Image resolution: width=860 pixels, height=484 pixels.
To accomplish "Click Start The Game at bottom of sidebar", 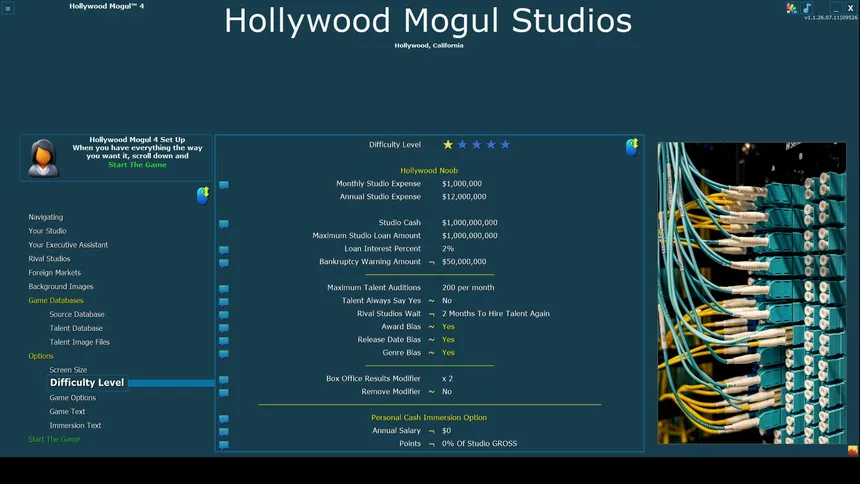I will 54,440.
